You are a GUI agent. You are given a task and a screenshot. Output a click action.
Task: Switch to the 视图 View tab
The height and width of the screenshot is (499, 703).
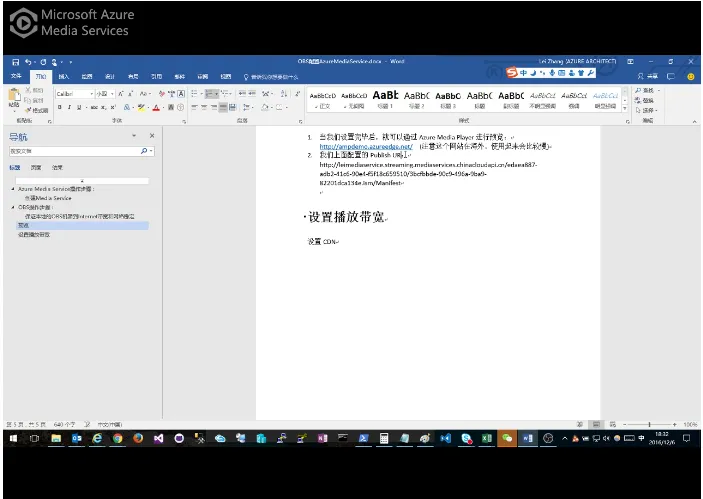226,77
